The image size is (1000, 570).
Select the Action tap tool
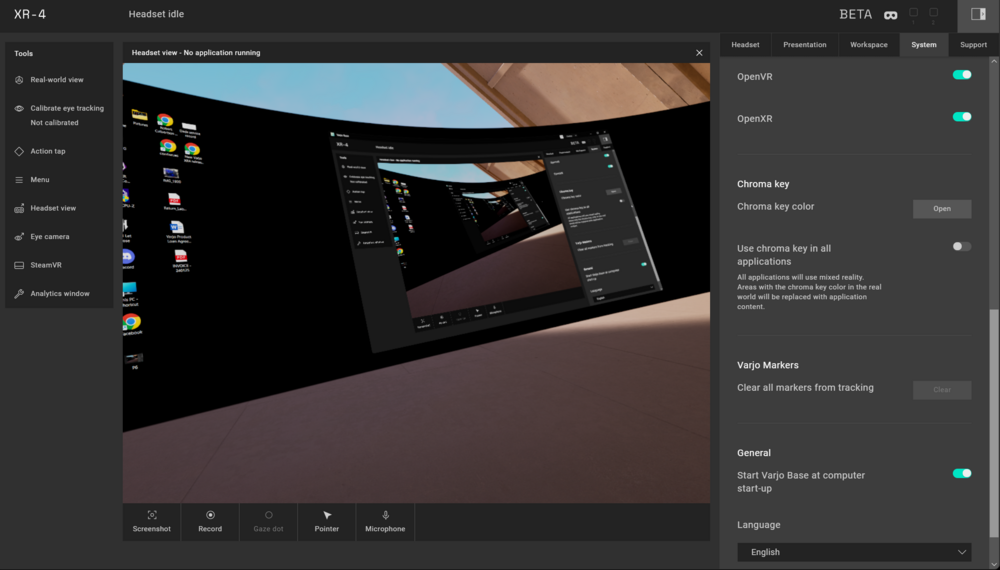47,151
